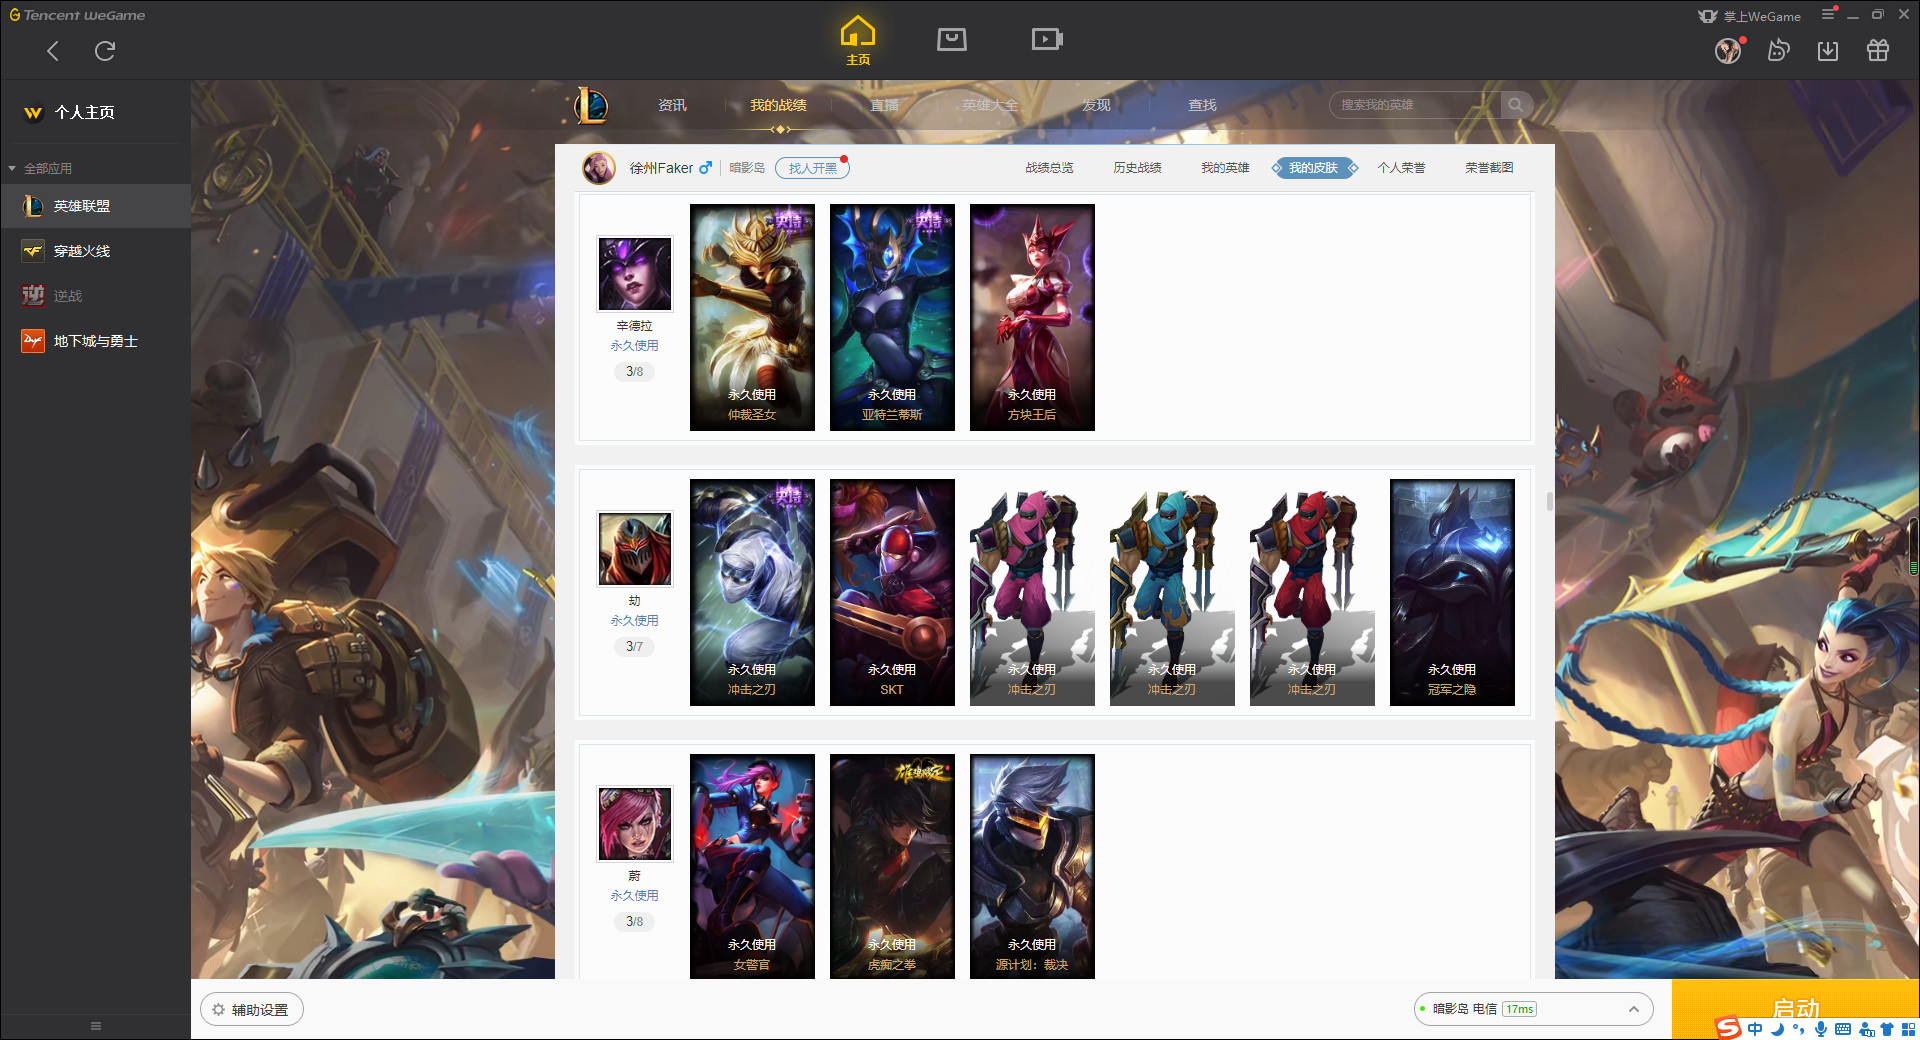The height and width of the screenshot is (1040, 1920).
Task: Open the 方块王后 skin card
Action: pyautogui.click(x=1032, y=317)
